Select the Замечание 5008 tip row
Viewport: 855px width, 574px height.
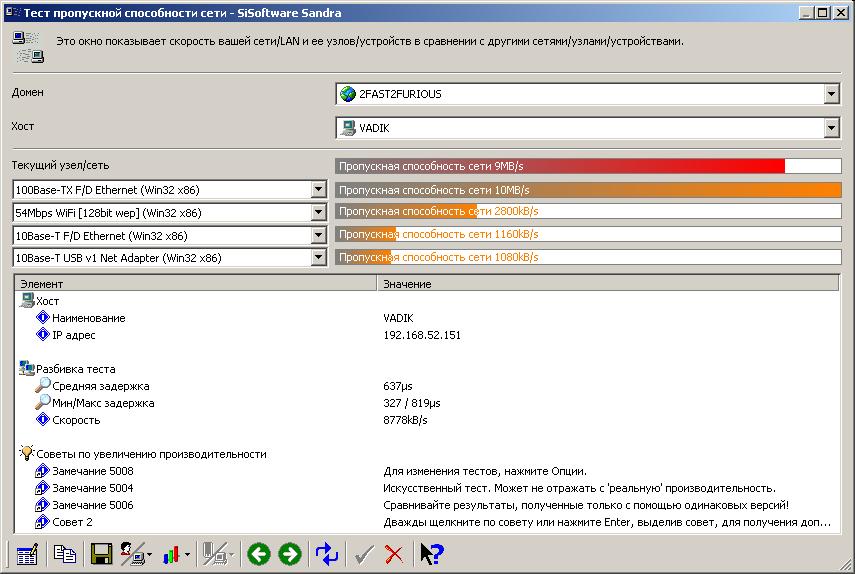pyautogui.click(x=92, y=471)
